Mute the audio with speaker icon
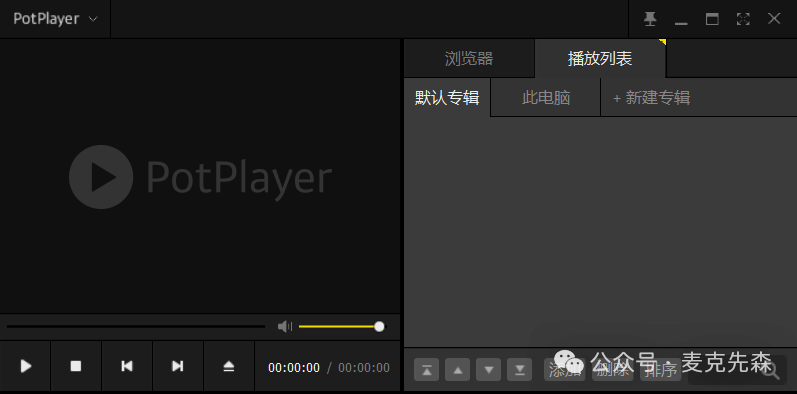Viewport: 797px width, 394px height. (x=285, y=326)
